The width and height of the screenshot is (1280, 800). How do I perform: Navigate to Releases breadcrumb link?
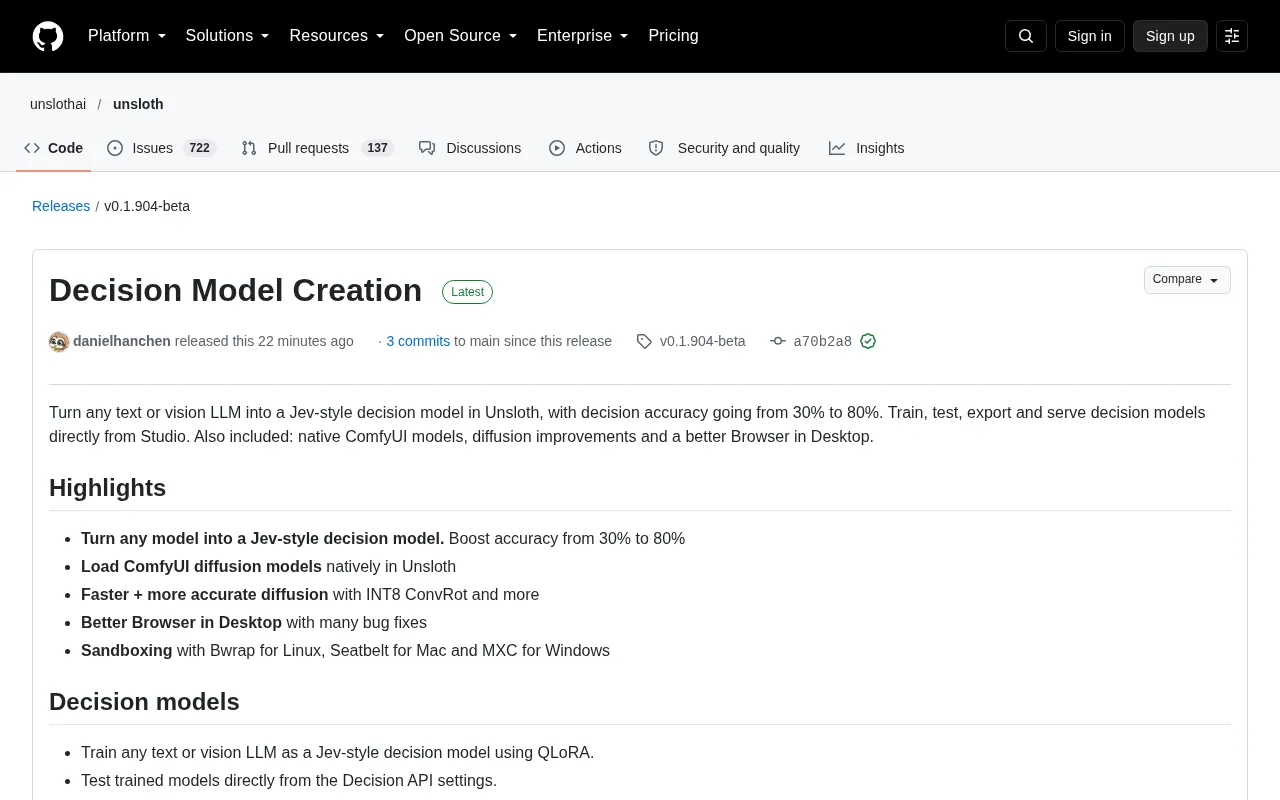(61, 206)
